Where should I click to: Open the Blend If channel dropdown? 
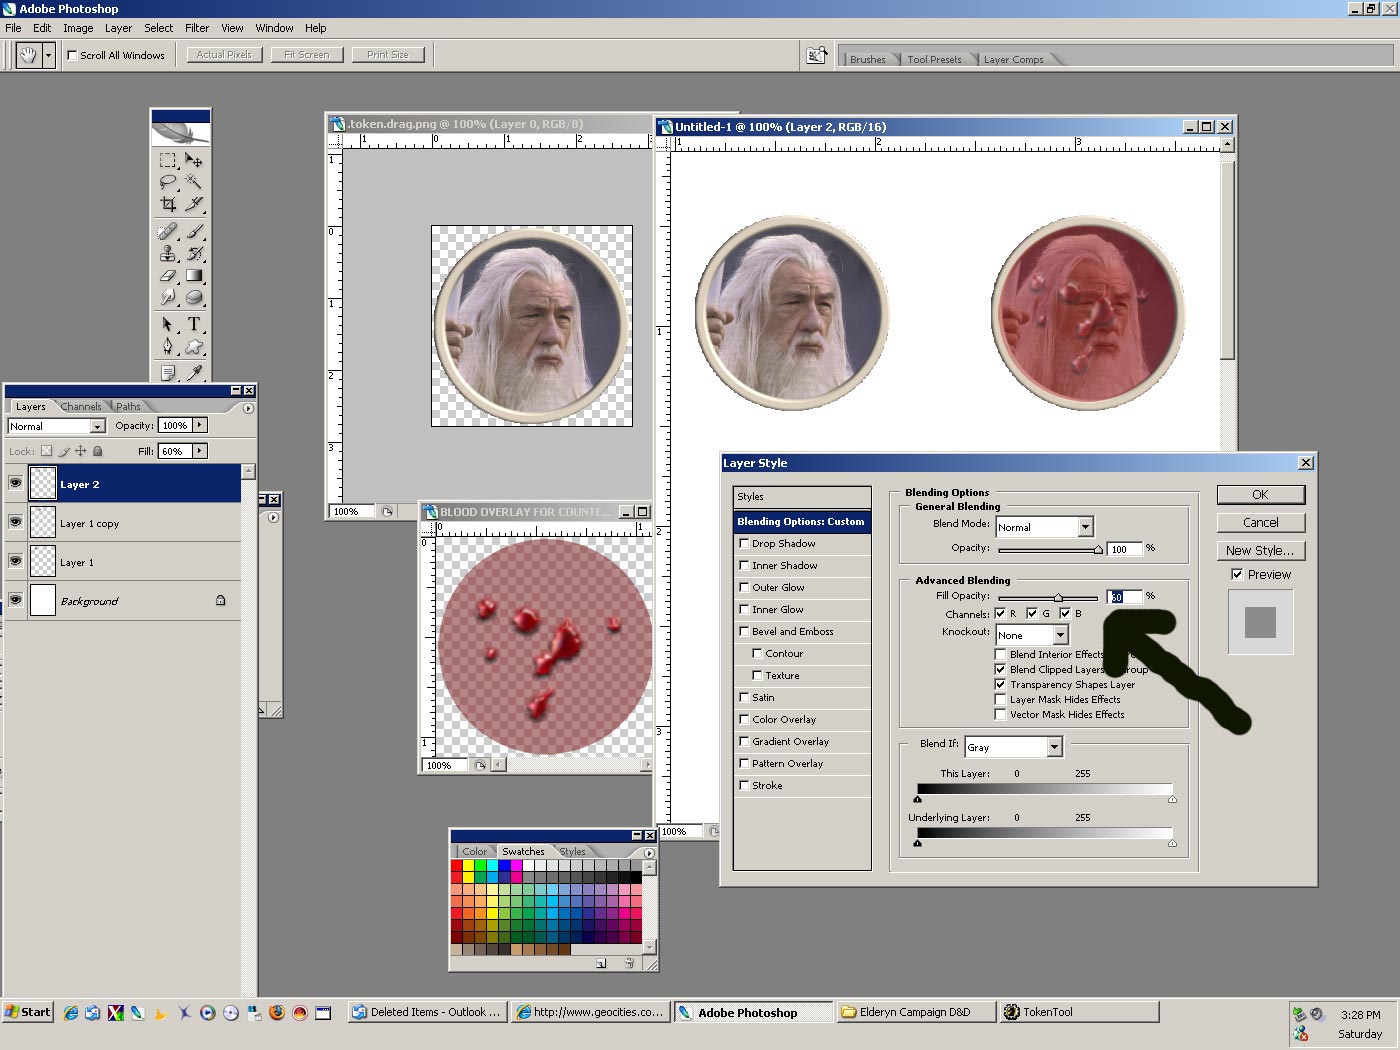click(x=1054, y=747)
